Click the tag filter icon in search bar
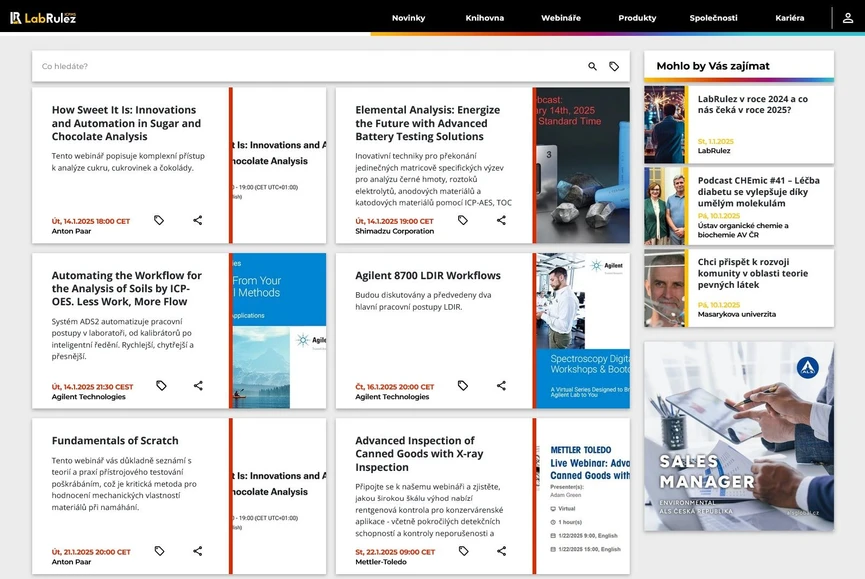Viewport: 865px width, 579px height. (614, 66)
